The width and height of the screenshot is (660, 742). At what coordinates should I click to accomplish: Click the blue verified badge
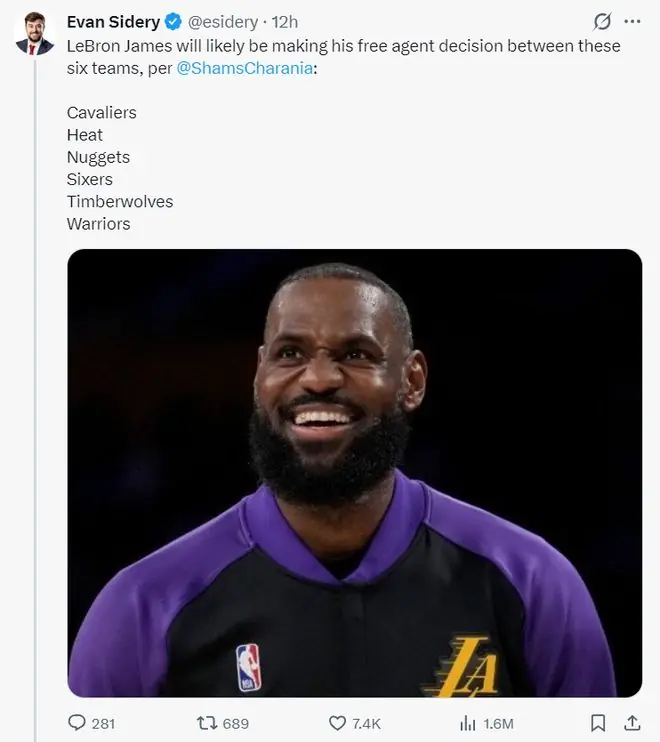(x=173, y=22)
